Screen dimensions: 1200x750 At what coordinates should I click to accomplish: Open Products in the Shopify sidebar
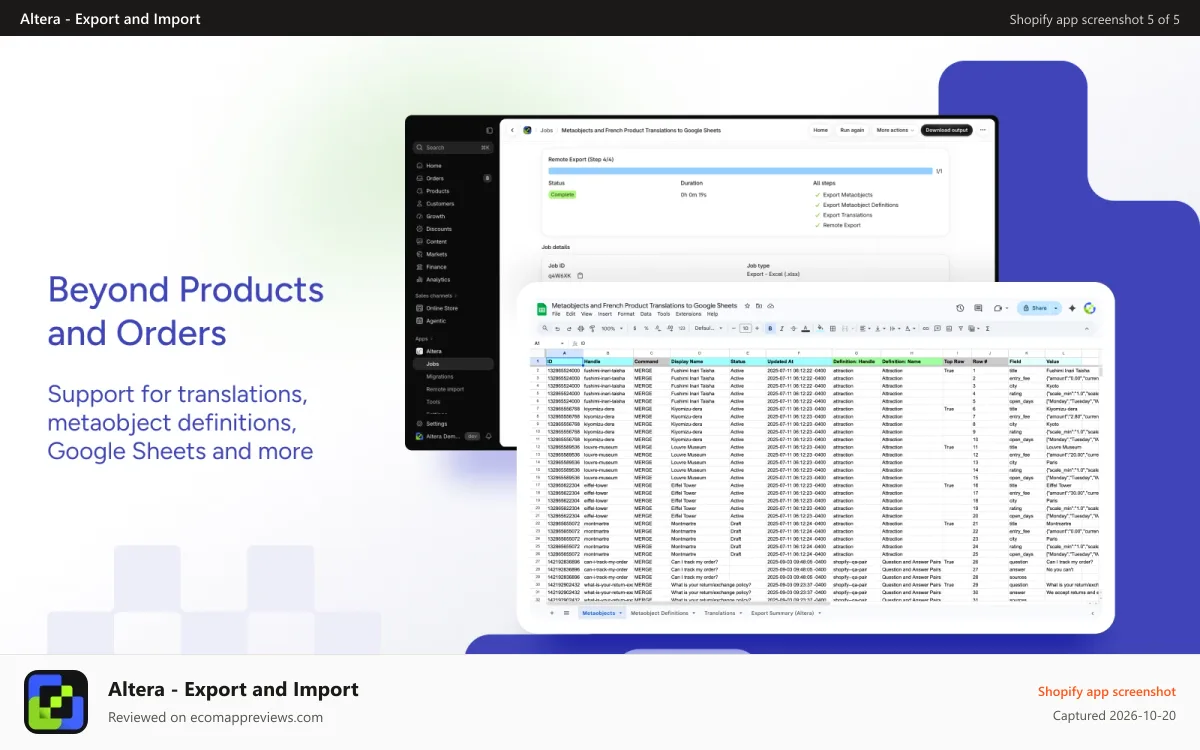tap(438, 191)
